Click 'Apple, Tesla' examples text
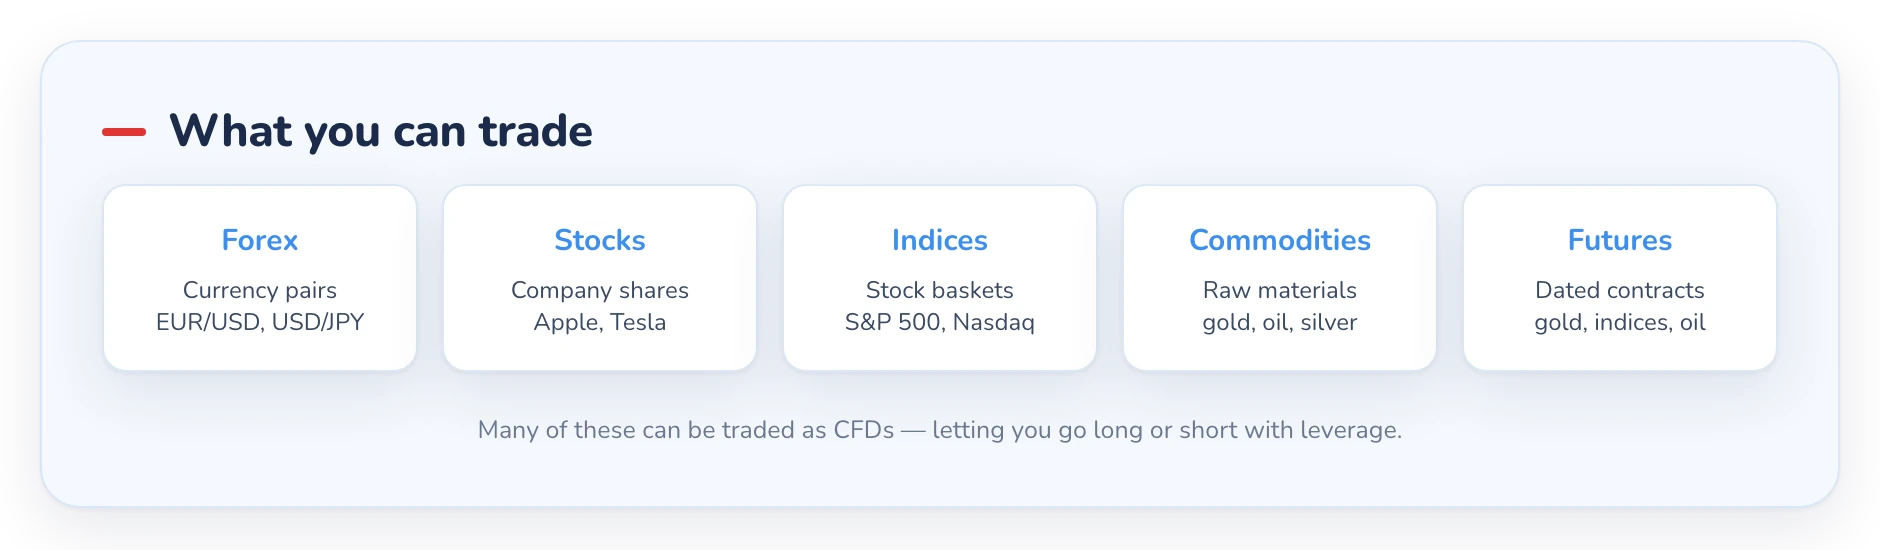Screen dimensions: 1880x550 coord(600,322)
